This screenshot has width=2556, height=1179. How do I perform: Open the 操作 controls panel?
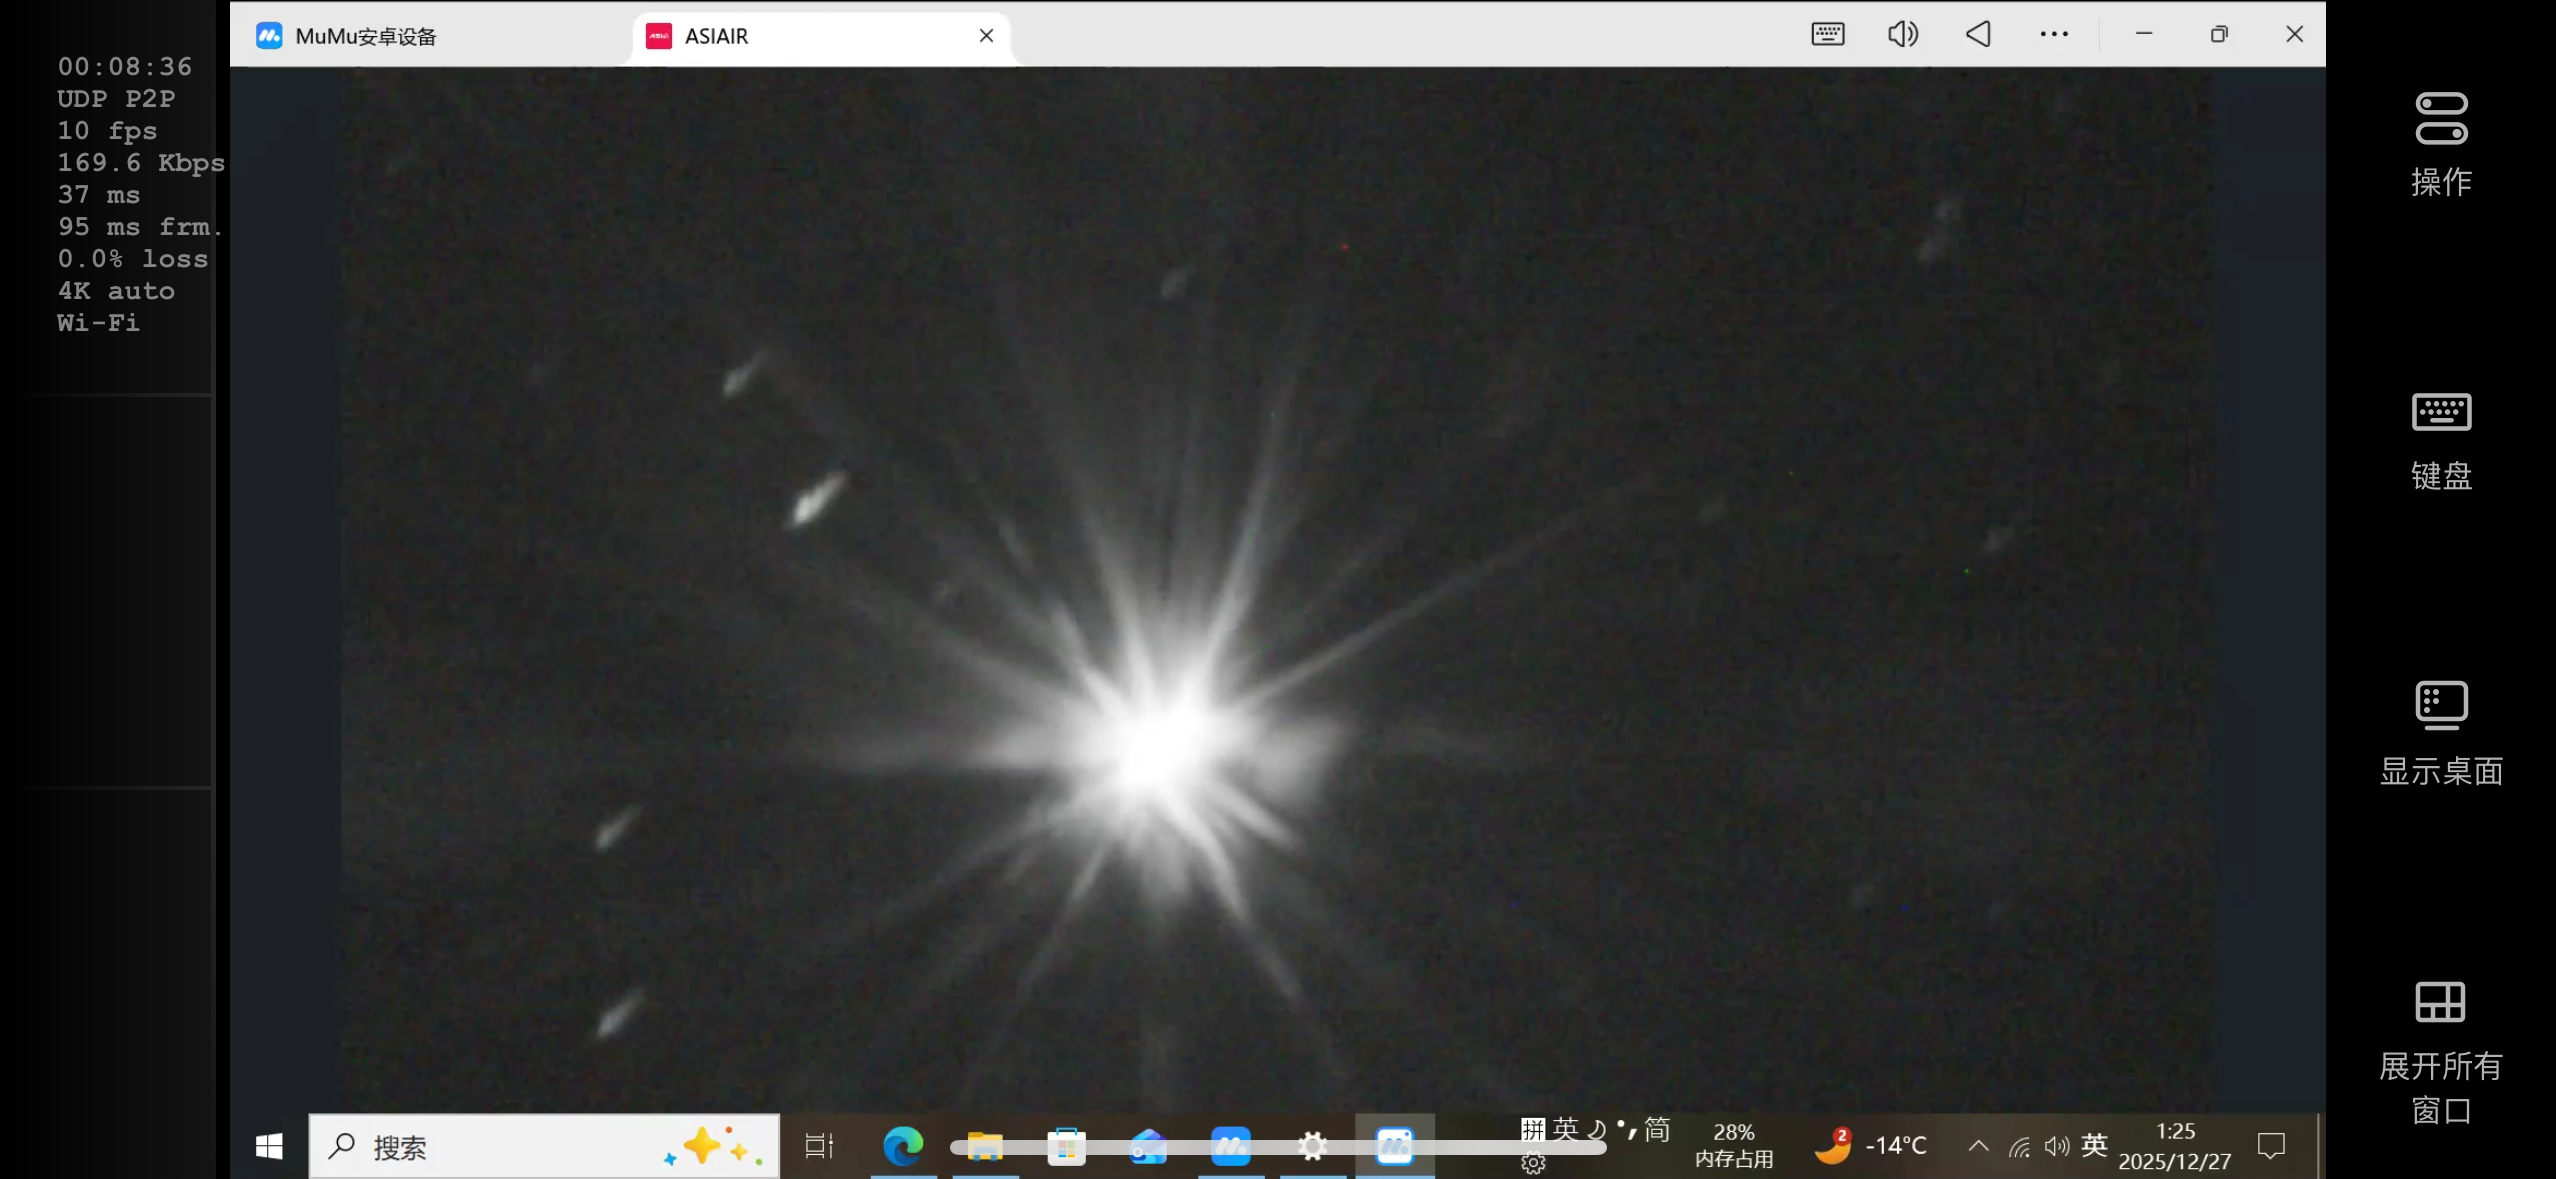[x=2440, y=120]
